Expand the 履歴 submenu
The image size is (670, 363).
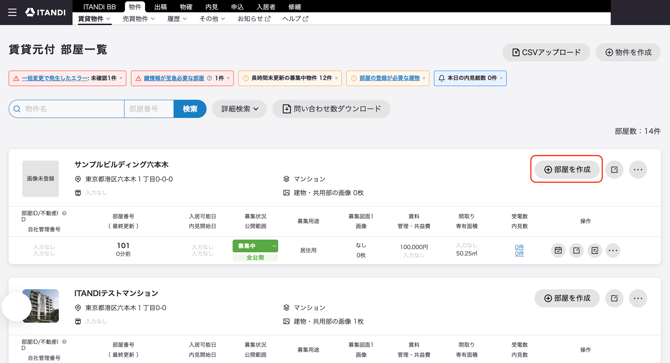tap(177, 19)
